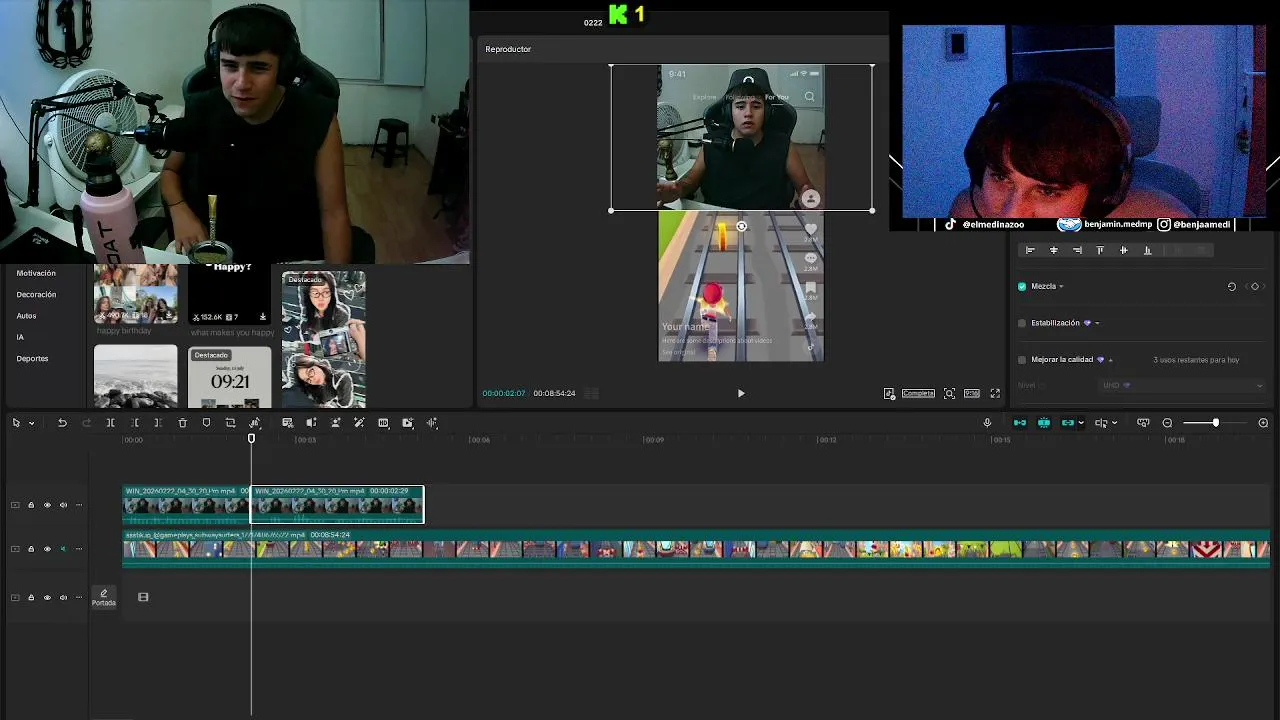Open the linkage options dropdown arrow
This screenshot has height=720, width=1280.
click(x=1081, y=423)
